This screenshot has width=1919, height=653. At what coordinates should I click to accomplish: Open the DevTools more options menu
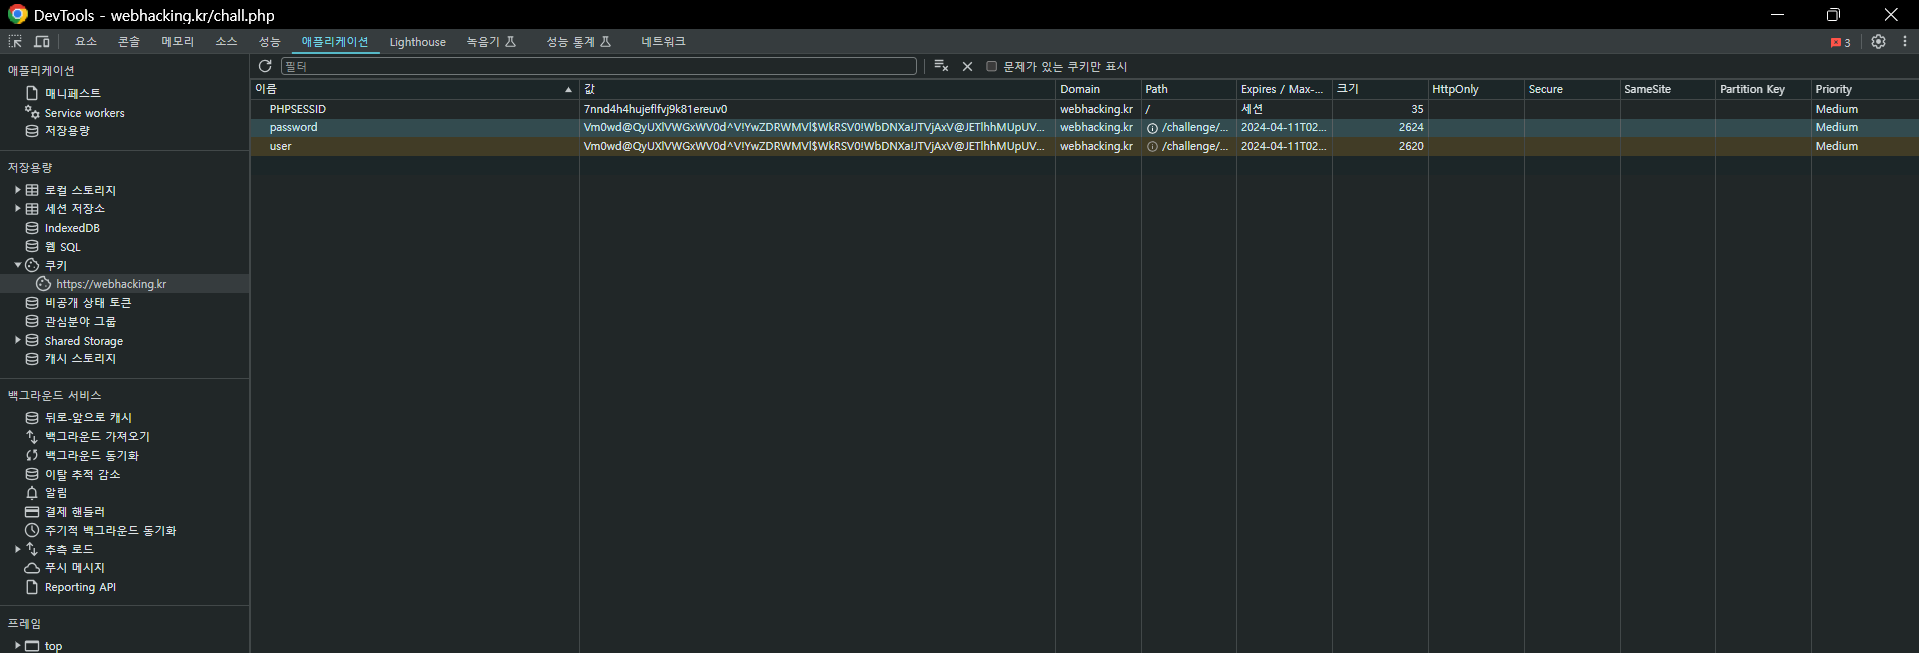1904,42
